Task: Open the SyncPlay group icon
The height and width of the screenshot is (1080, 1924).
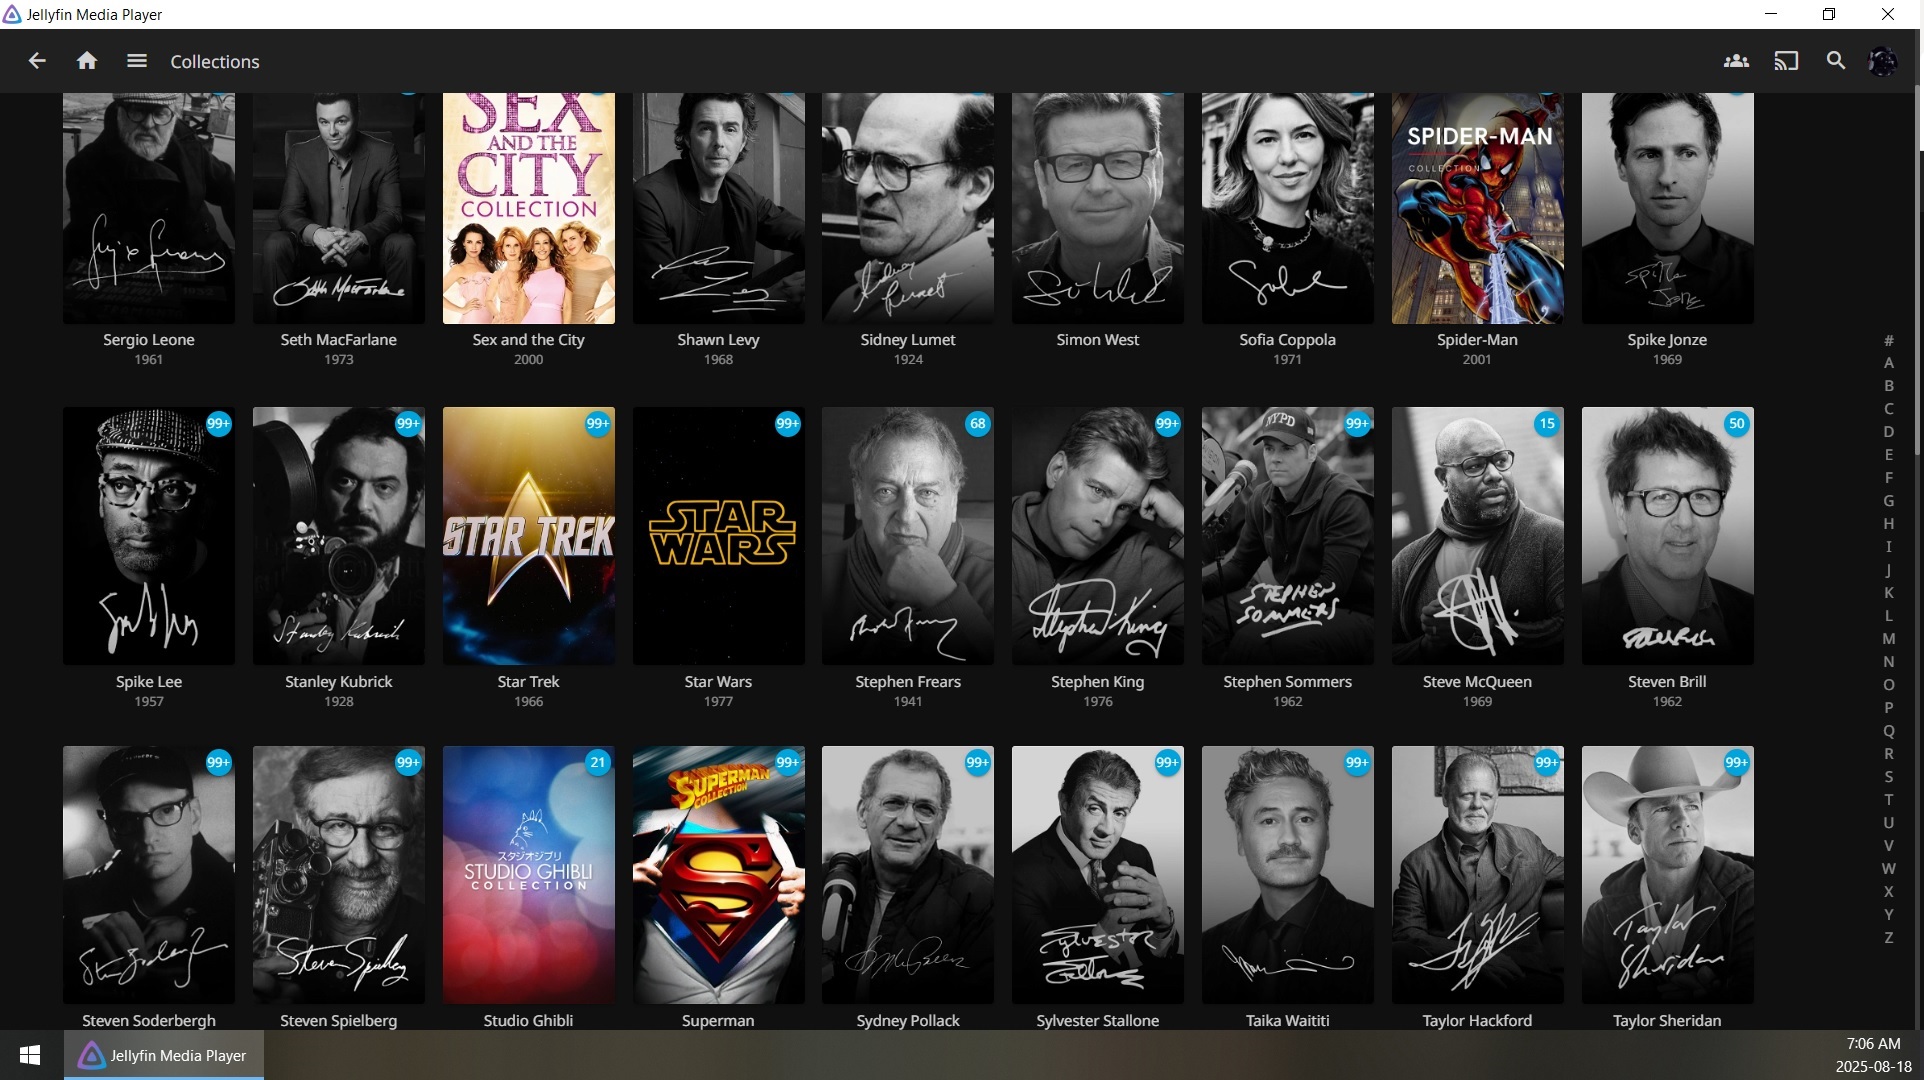Action: (1736, 61)
